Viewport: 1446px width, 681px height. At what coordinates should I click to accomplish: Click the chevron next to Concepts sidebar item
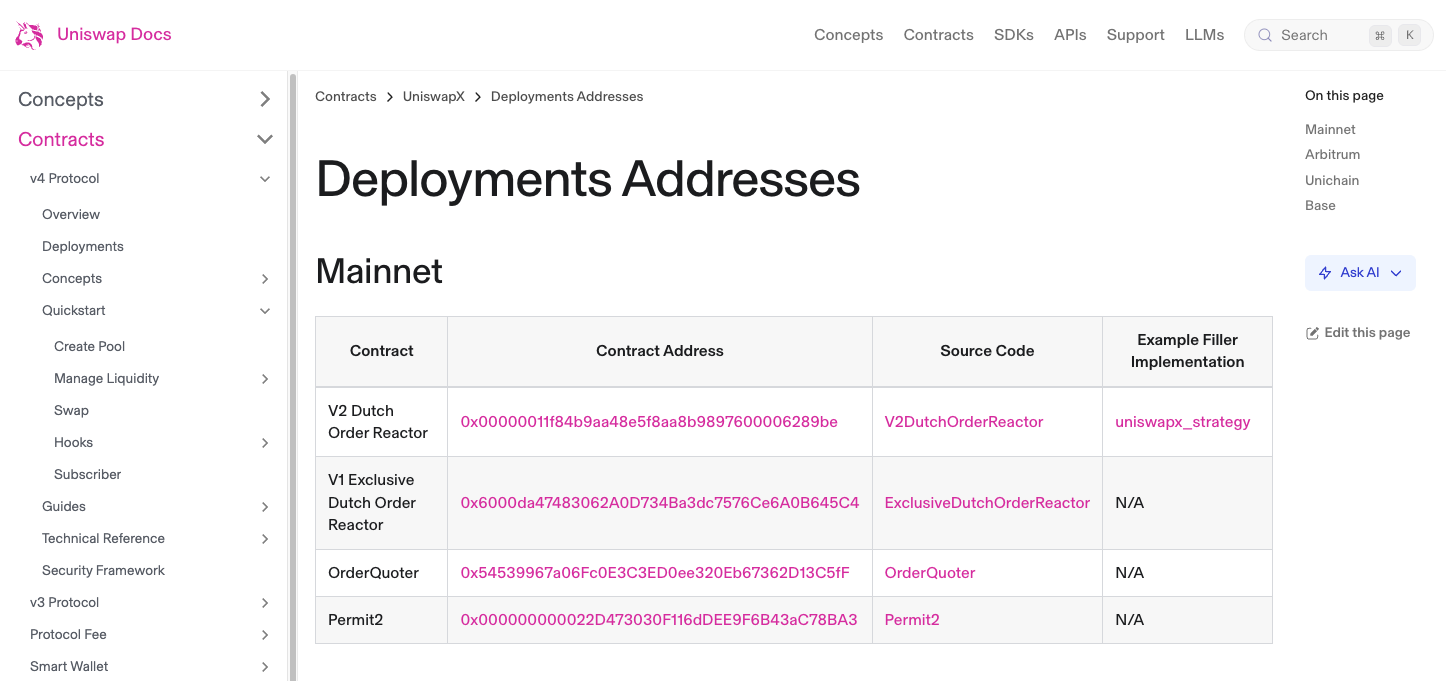click(265, 99)
